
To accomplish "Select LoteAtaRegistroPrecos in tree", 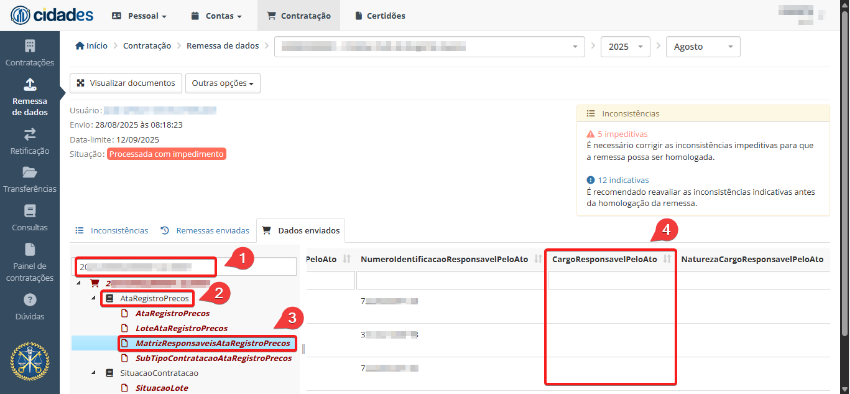I will tap(182, 328).
